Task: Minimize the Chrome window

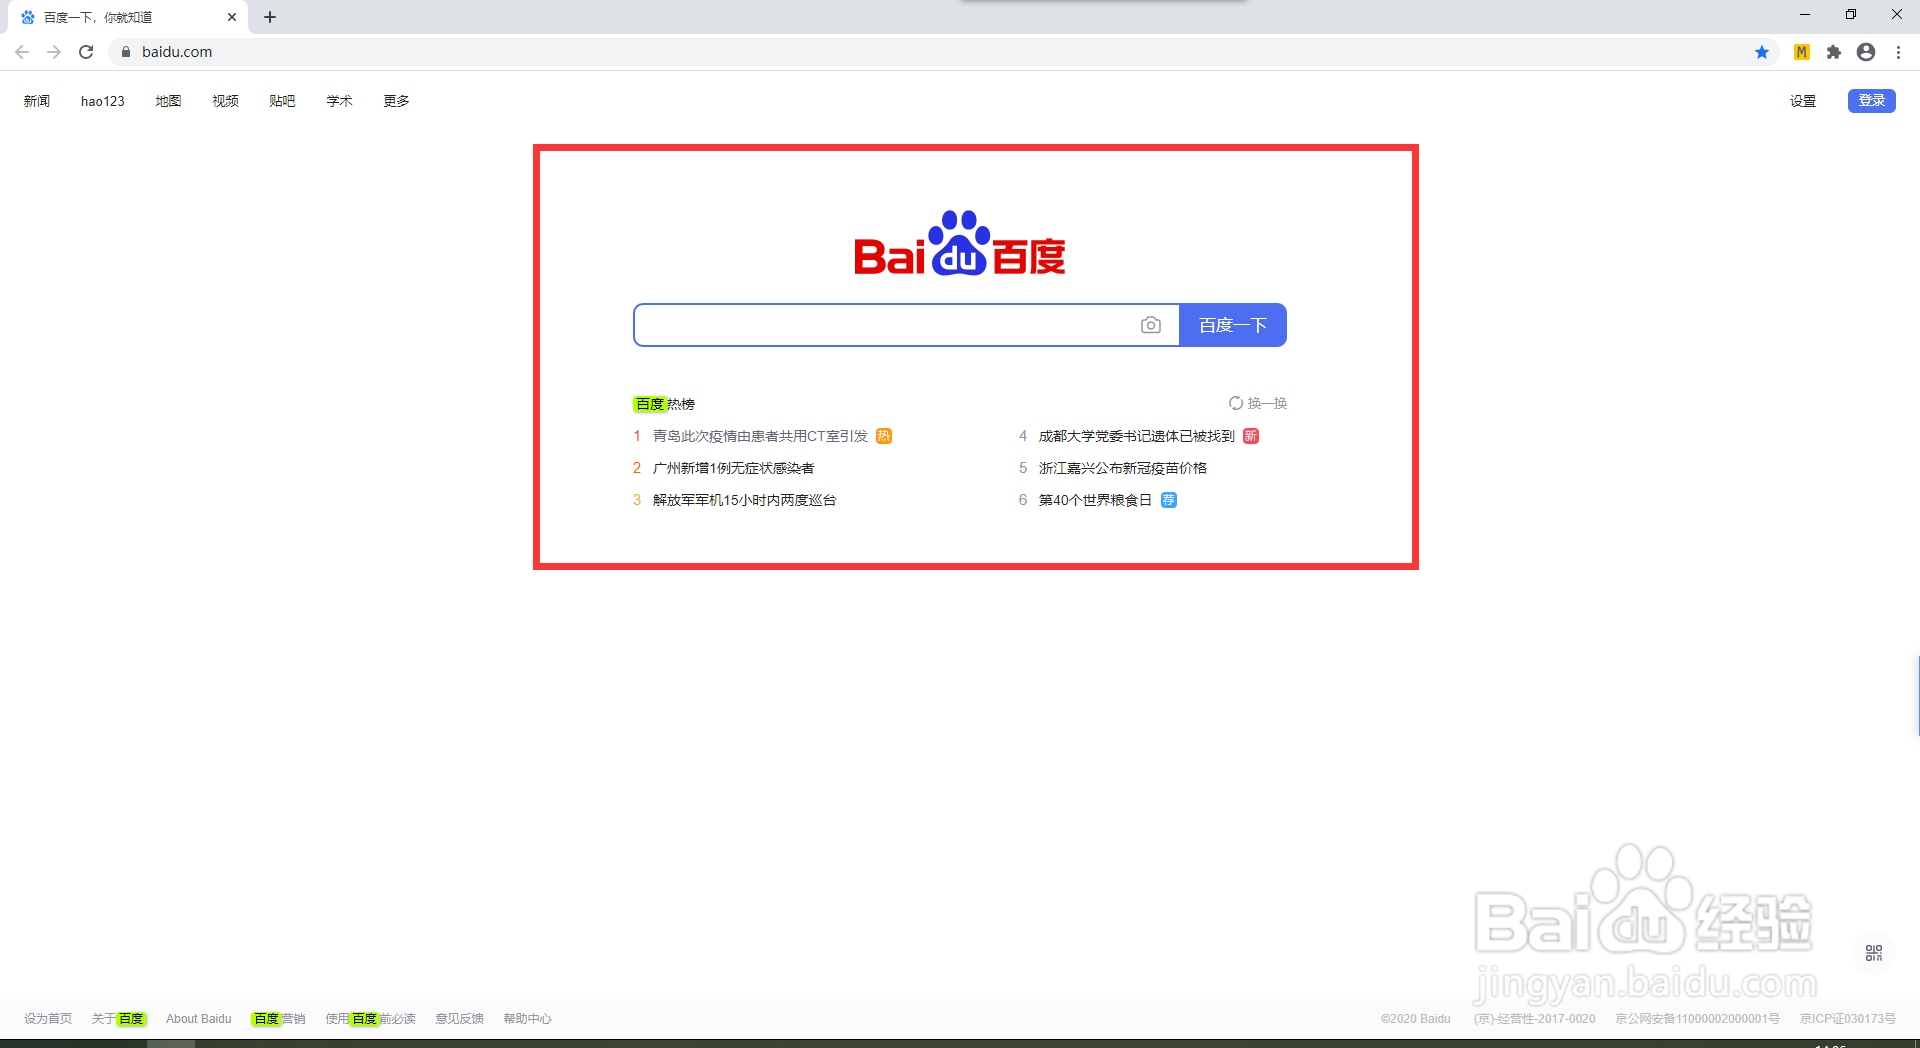Action: click(x=1805, y=14)
